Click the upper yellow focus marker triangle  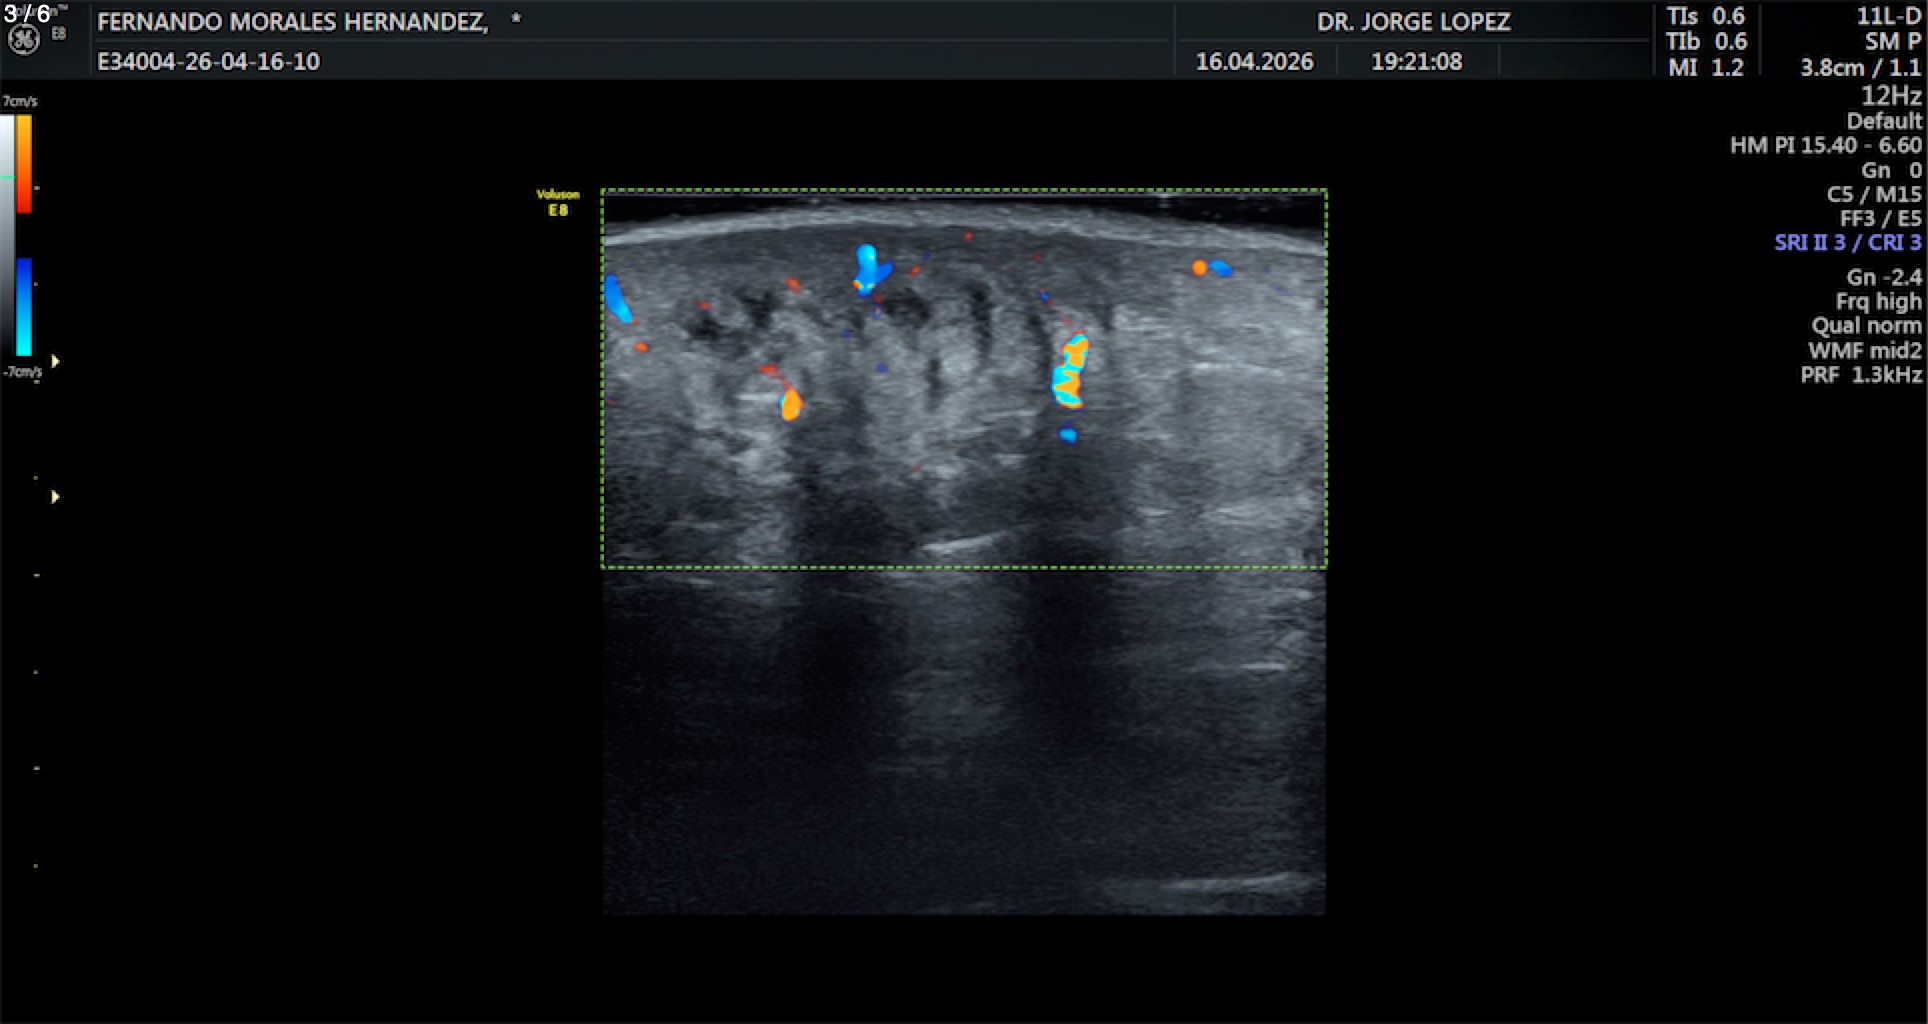(x=56, y=361)
